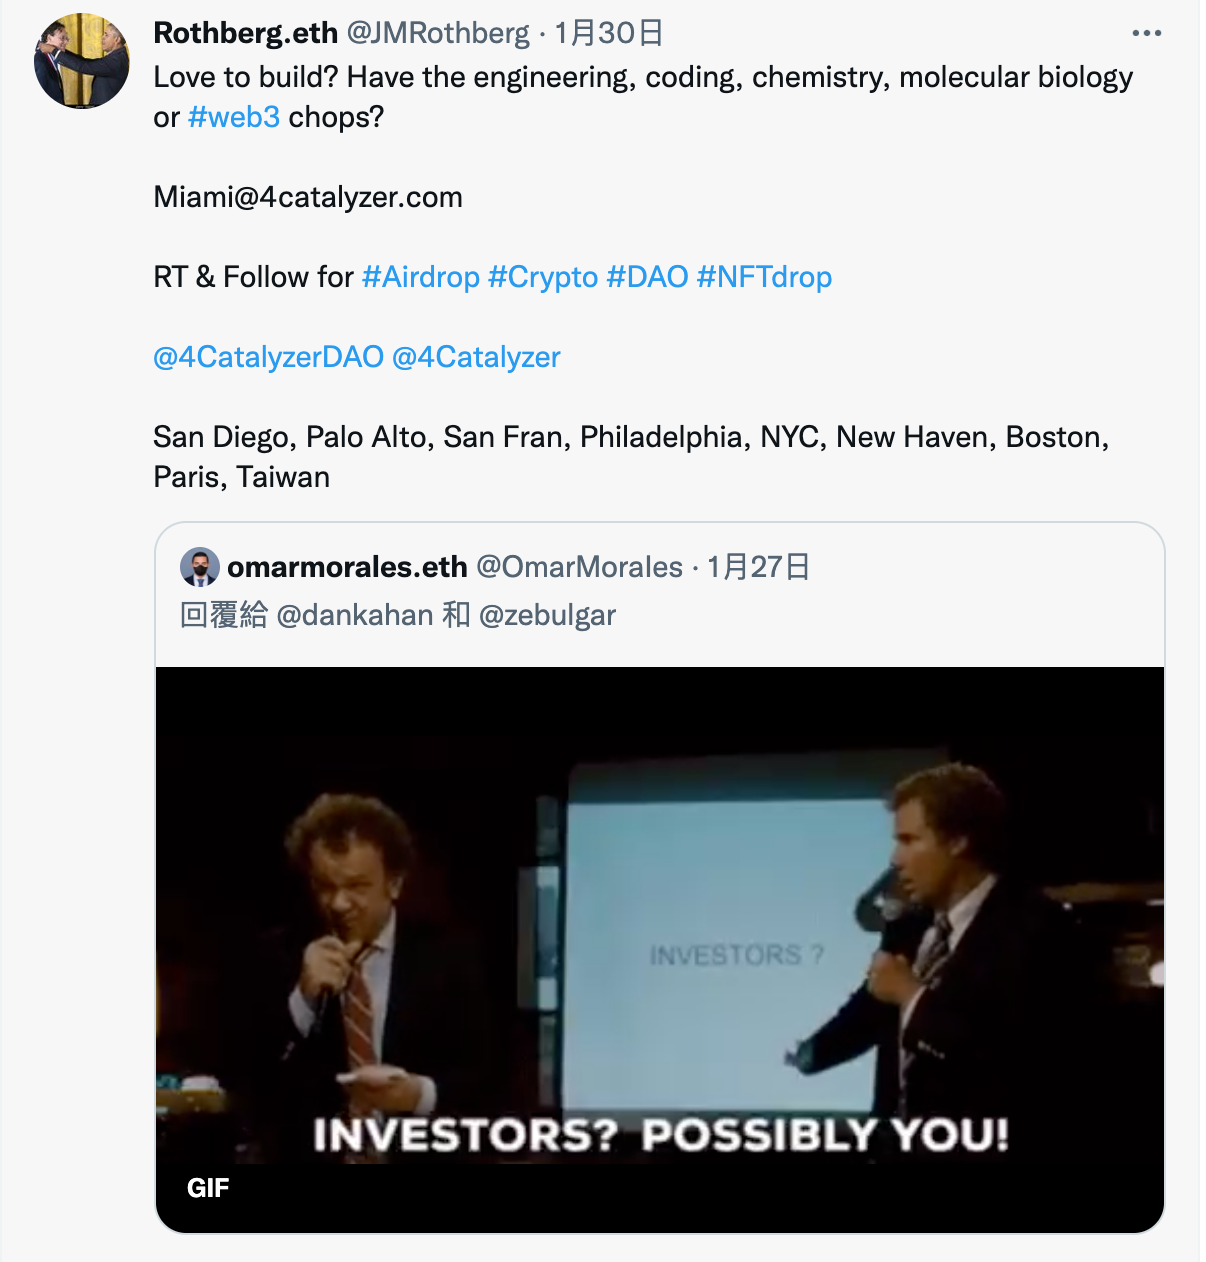Open the @4Catalyzer mention

click(476, 357)
